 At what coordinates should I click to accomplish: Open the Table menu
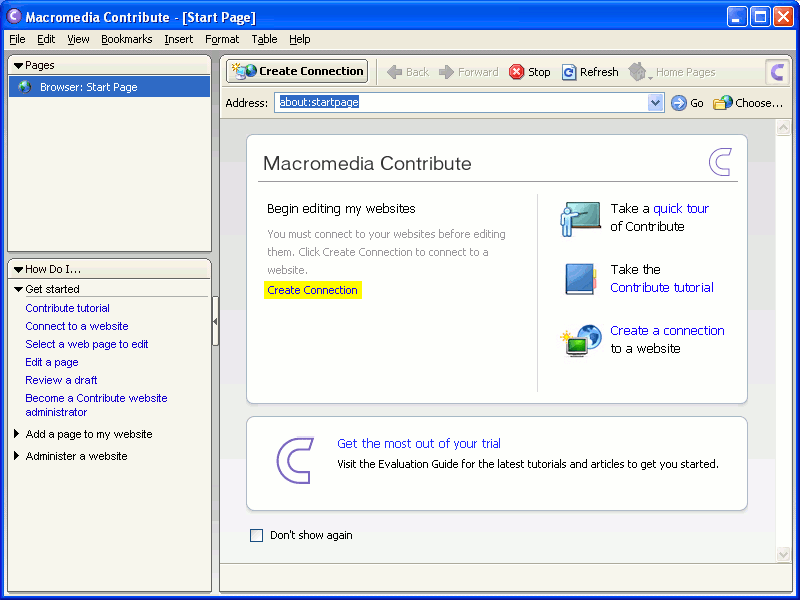[x=264, y=39]
